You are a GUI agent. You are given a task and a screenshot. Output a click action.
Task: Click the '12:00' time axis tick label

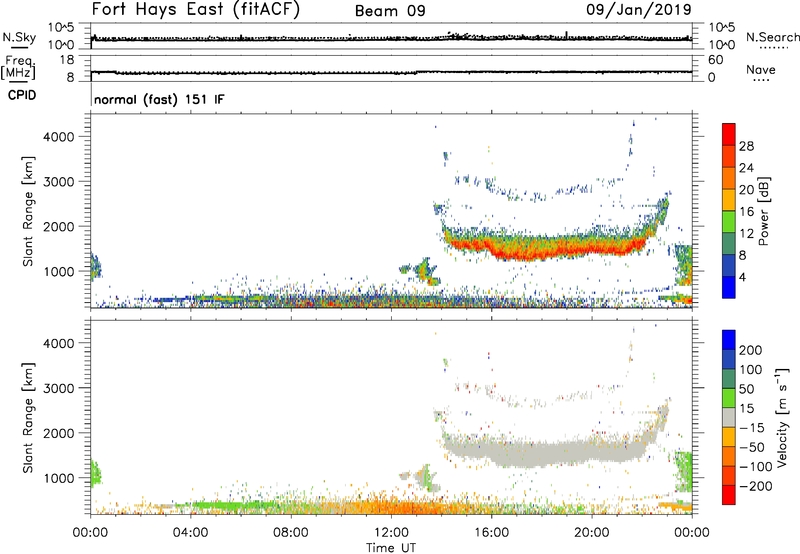(x=391, y=533)
